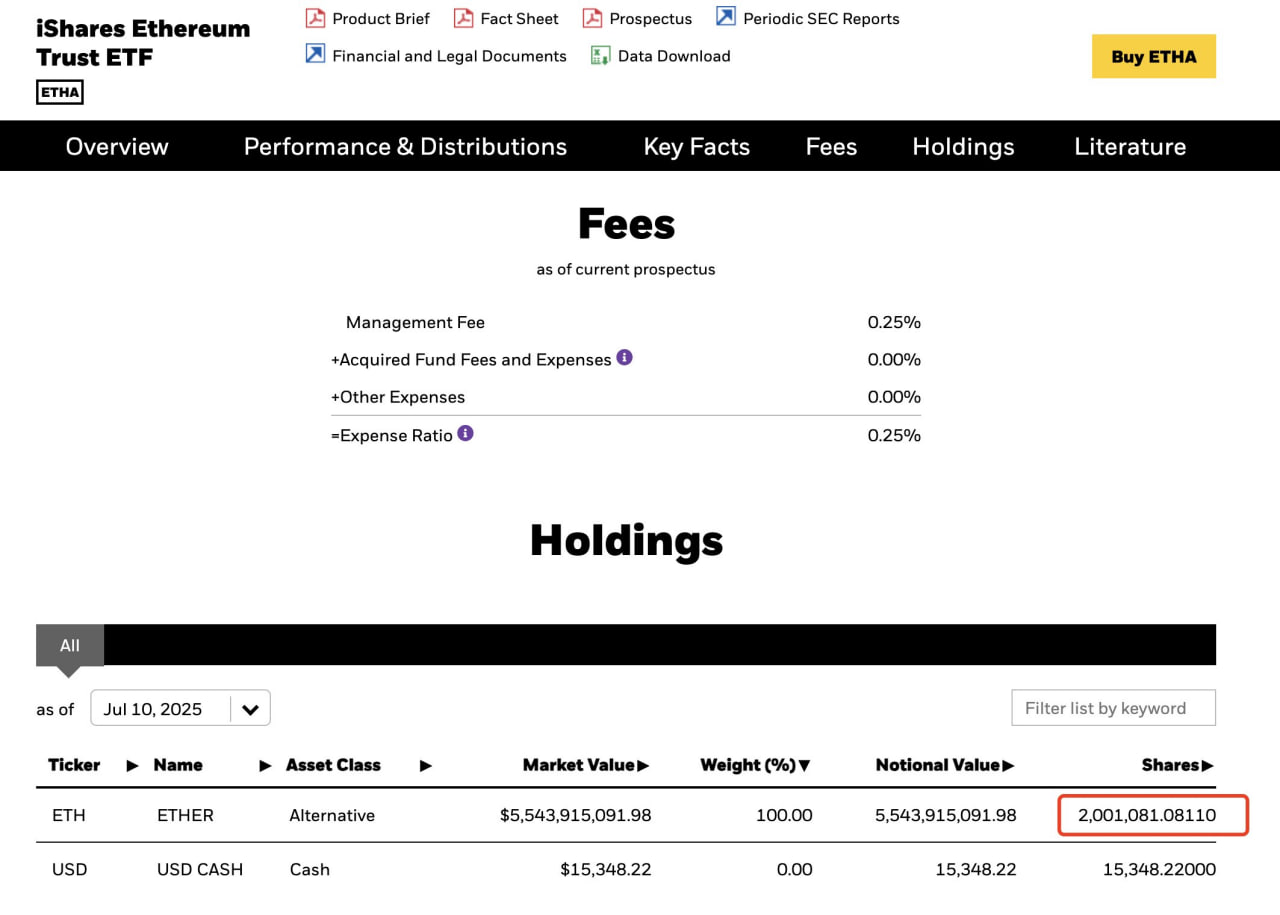Sort holdings by Ticker column

74,765
